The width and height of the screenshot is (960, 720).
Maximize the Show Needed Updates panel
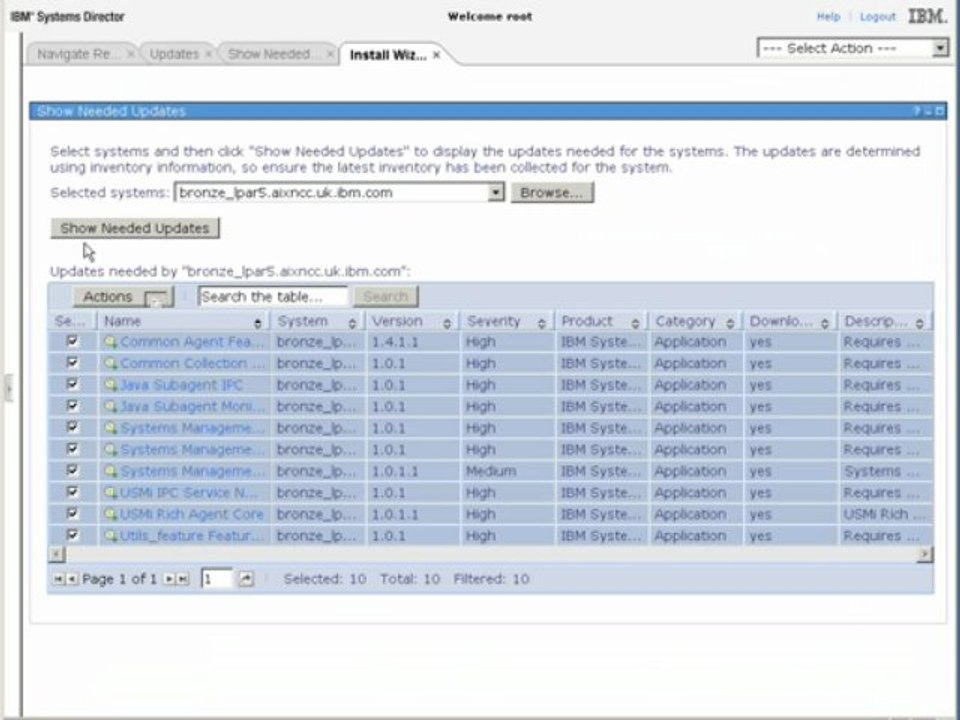click(940, 111)
